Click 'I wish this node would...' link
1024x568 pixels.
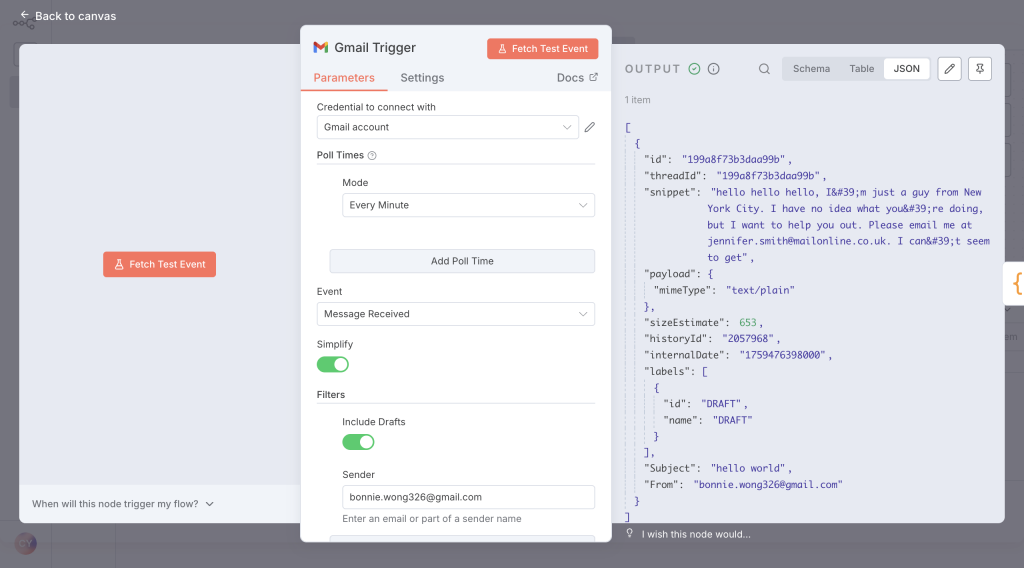[x=696, y=534]
